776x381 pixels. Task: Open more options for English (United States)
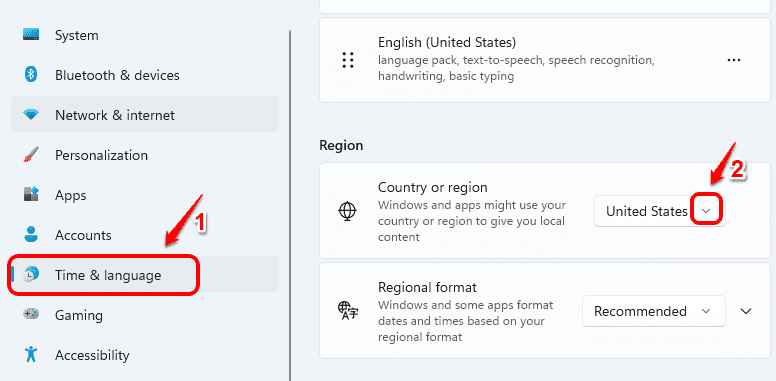pyautogui.click(x=734, y=60)
